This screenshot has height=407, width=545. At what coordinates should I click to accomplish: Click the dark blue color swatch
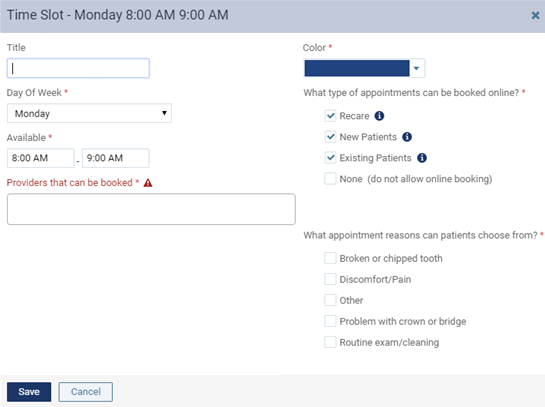[357, 68]
